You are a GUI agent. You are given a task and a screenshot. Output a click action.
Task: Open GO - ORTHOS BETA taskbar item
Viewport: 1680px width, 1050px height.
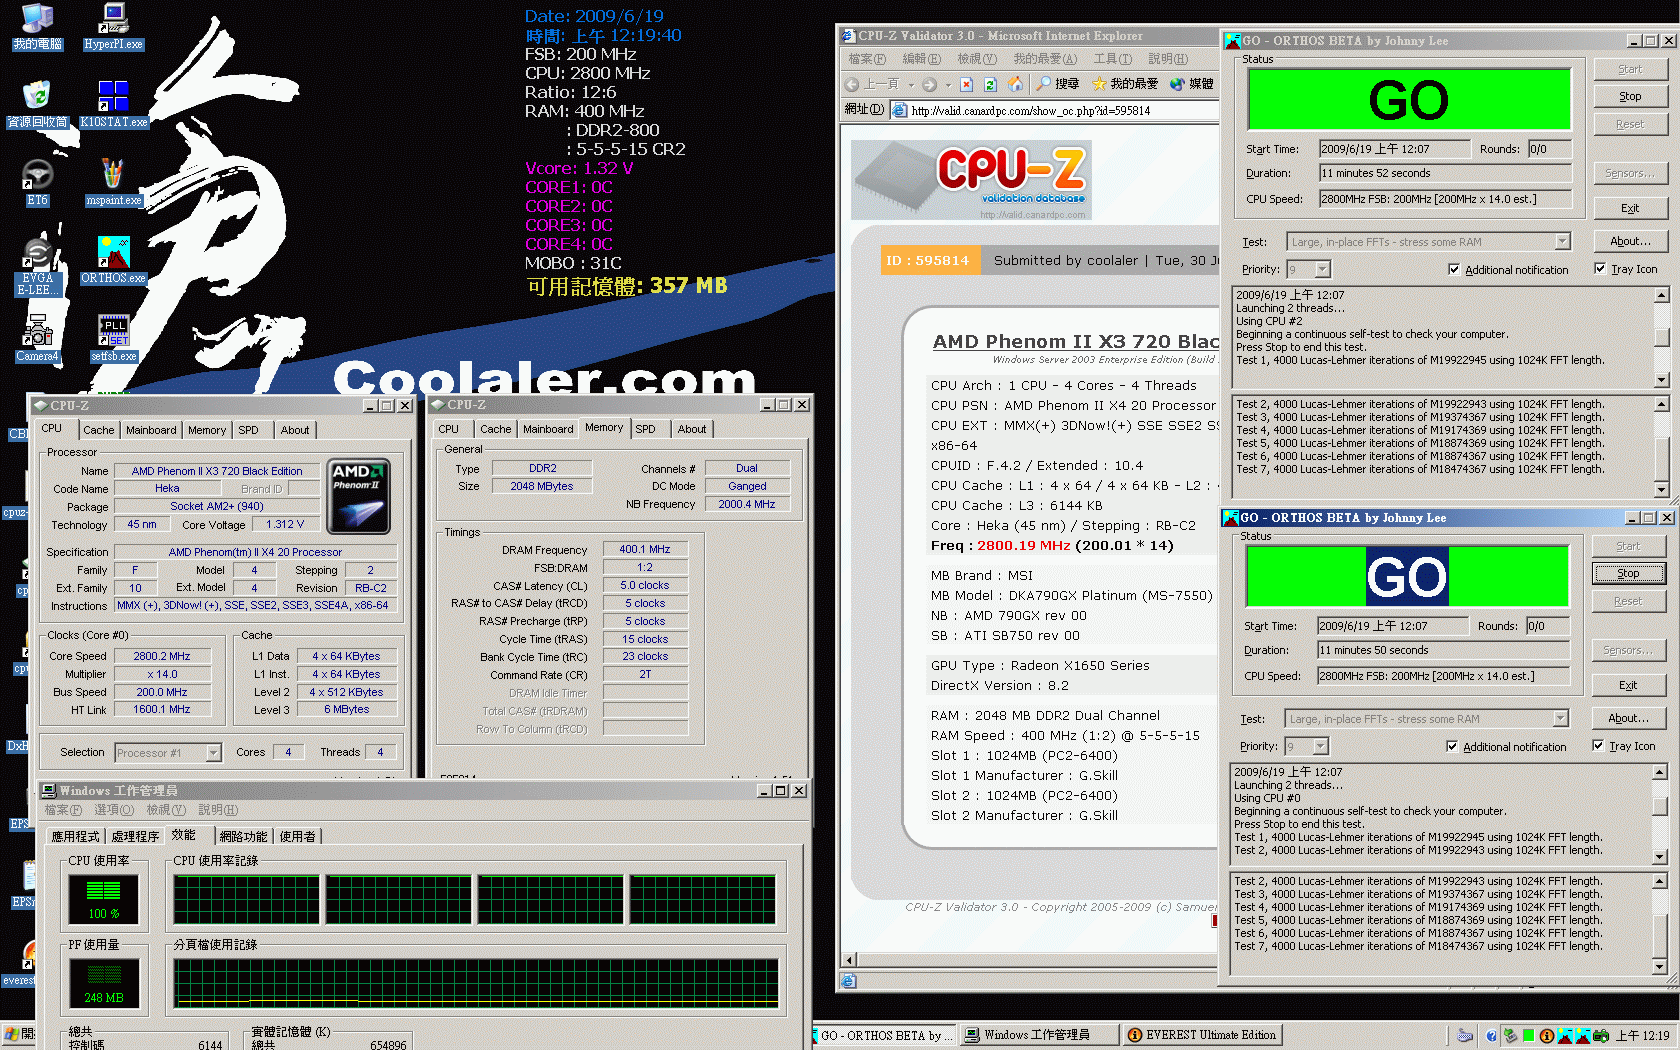(x=884, y=1035)
